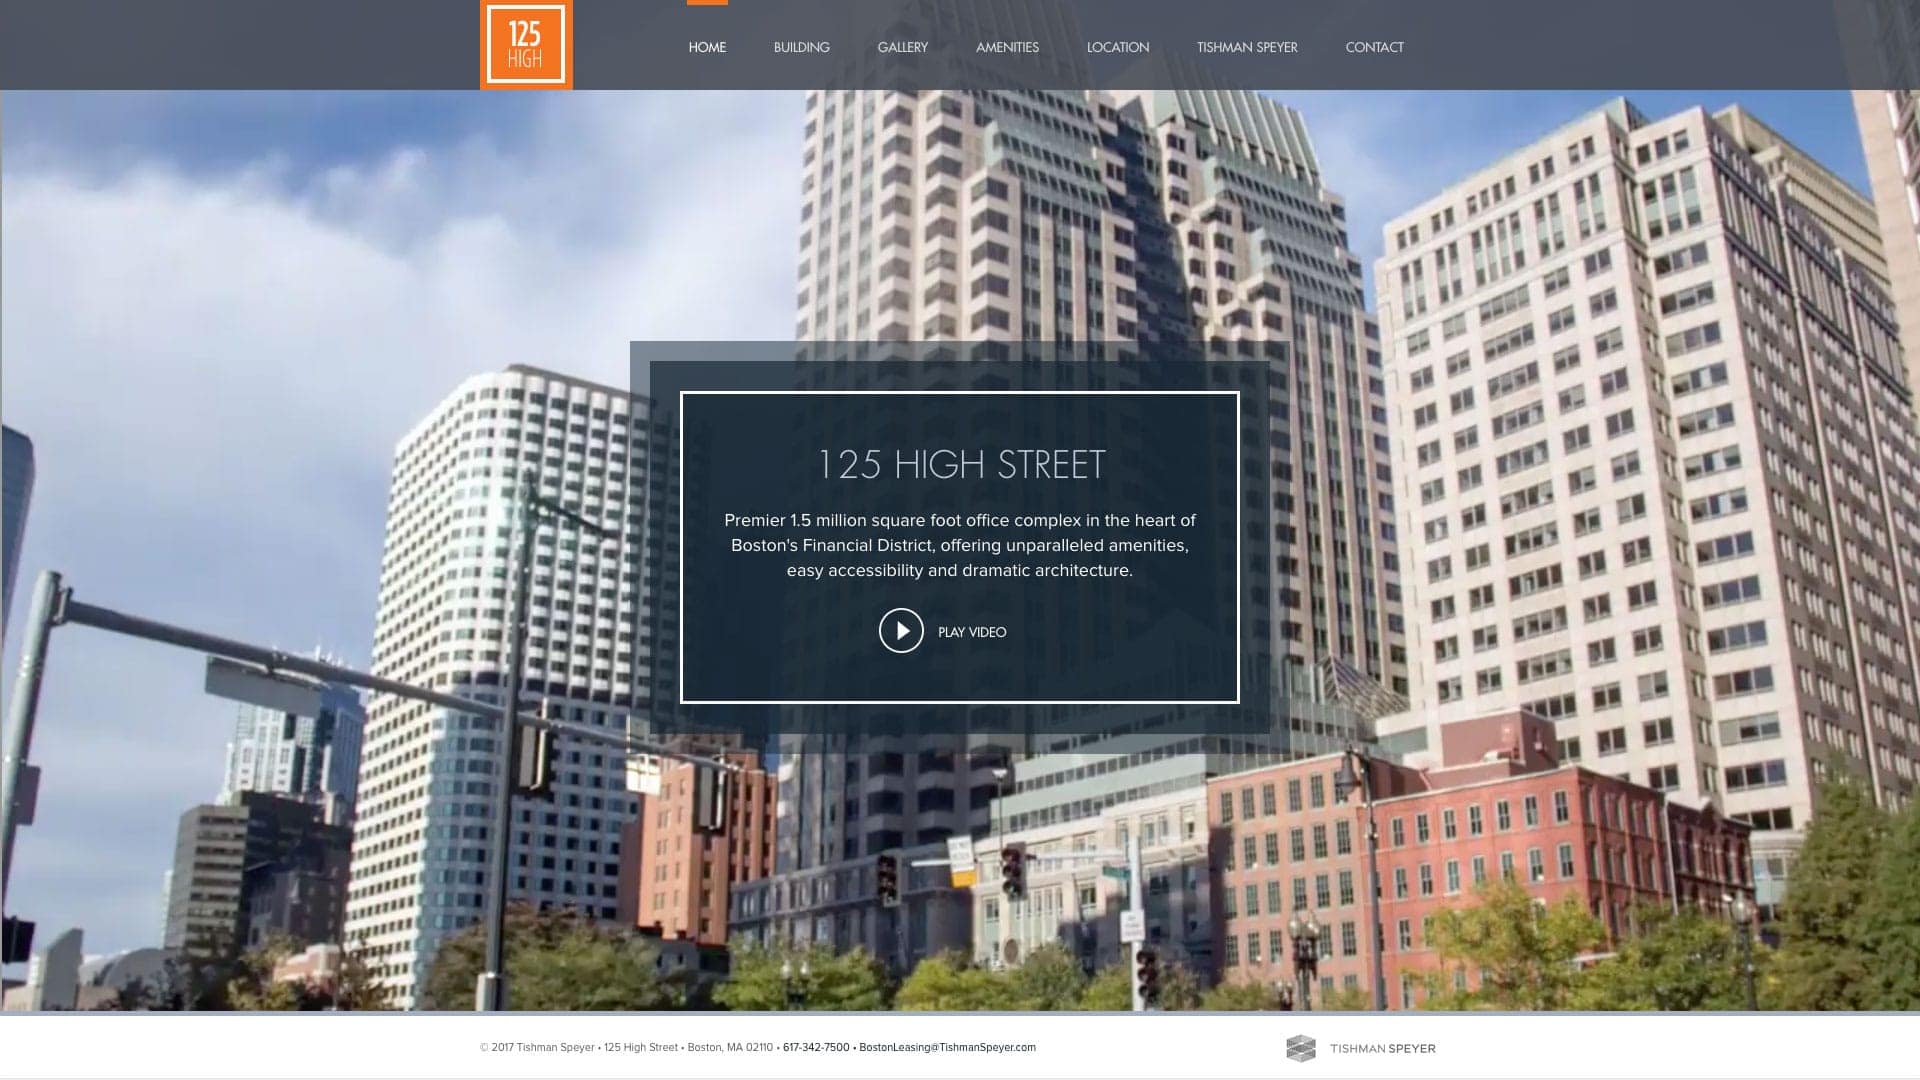Open the GALLERY section
The image size is (1920, 1080).
point(902,47)
